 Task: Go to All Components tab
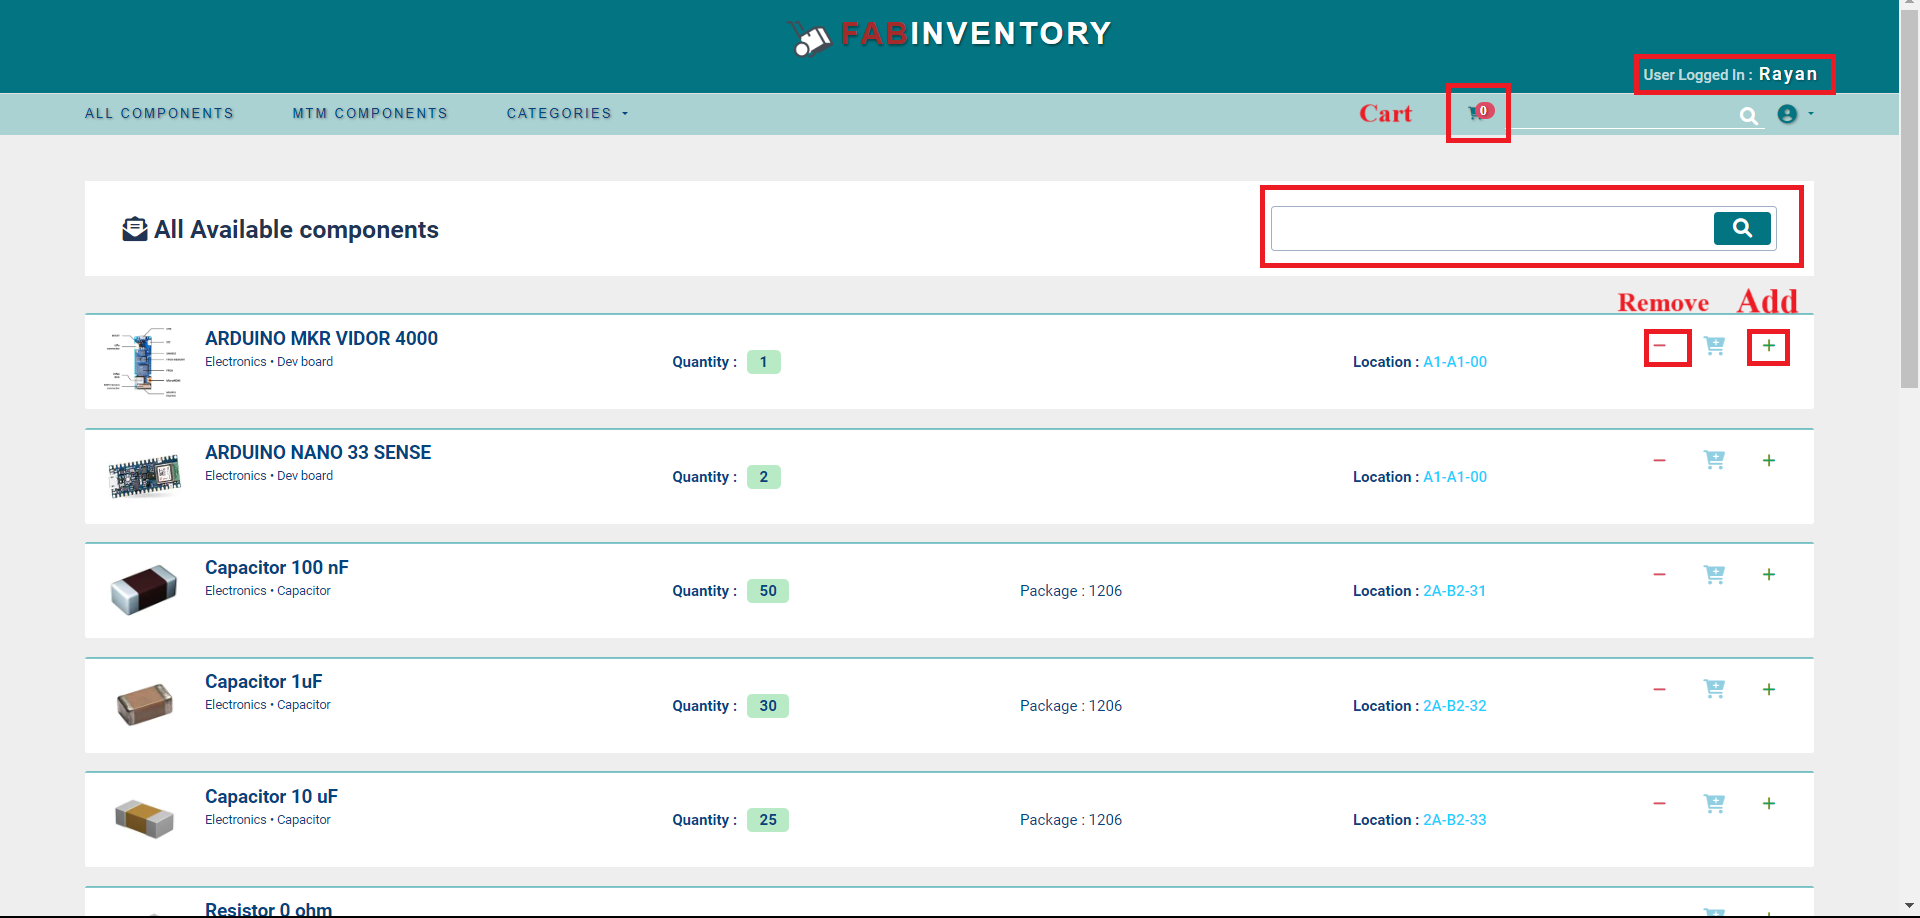pyautogui.click(x=159, y=114)
